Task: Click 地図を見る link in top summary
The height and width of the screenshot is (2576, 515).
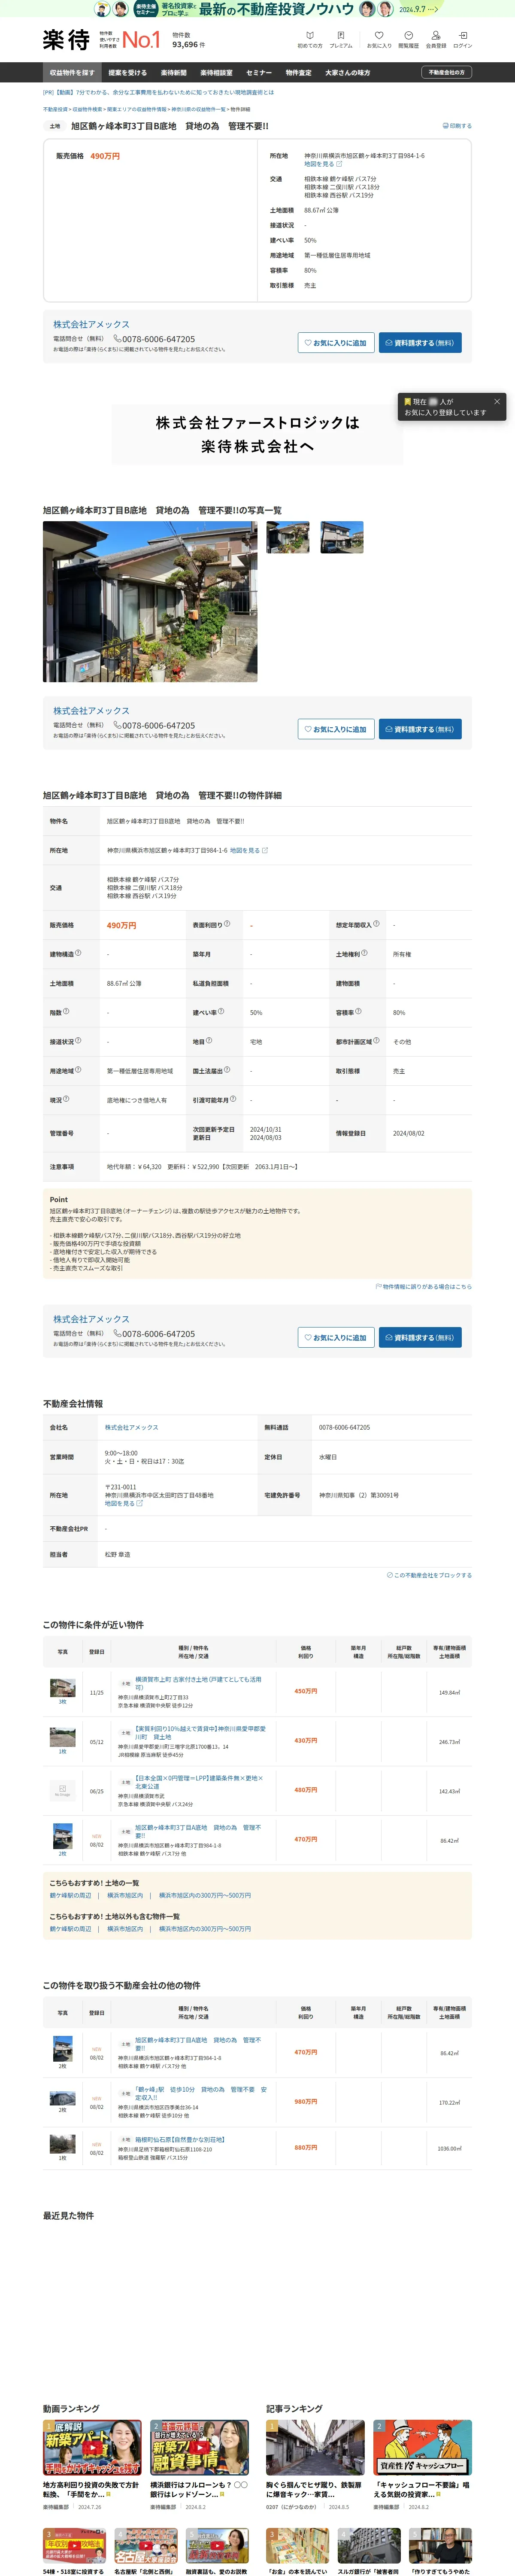Action: [x=323, y=164]
